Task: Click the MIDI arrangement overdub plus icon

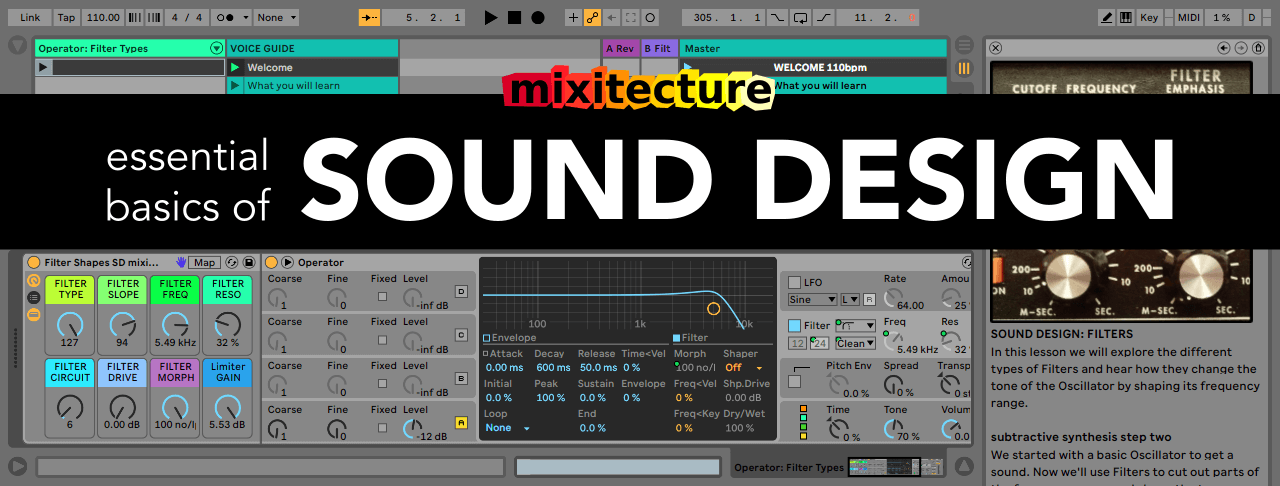Action: (x=573, y=17)
